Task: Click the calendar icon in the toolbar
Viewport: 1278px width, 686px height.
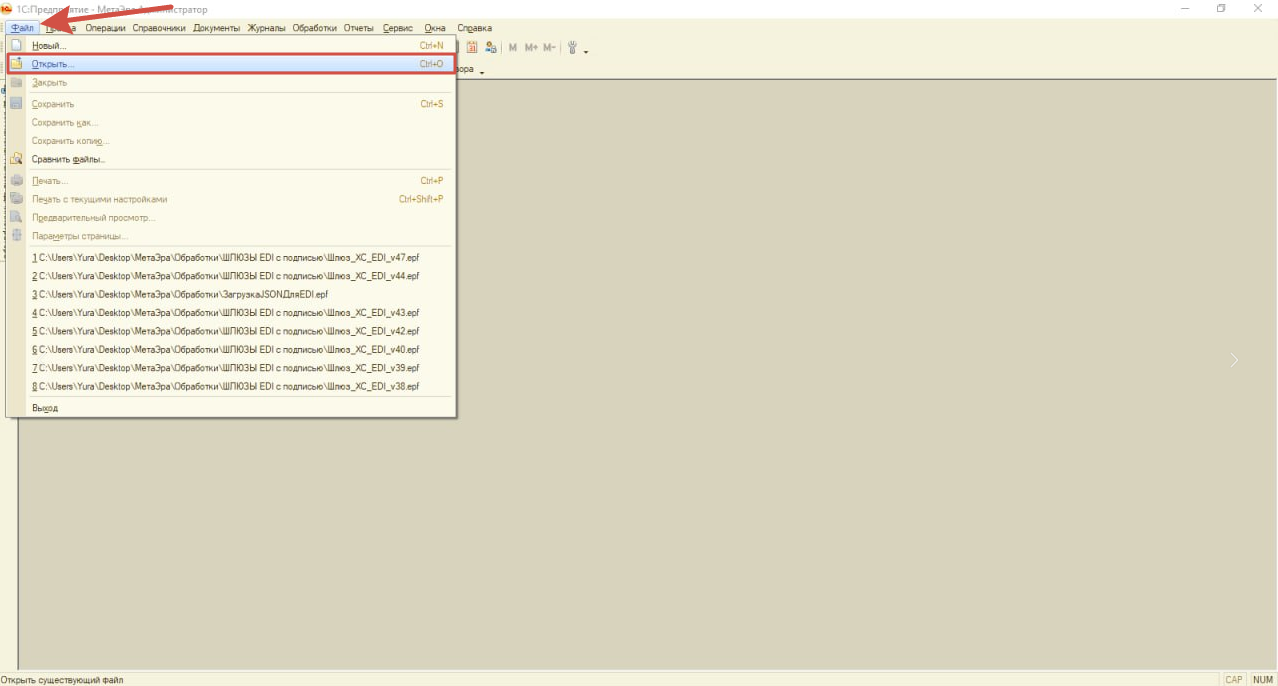Action: point(472,47)
